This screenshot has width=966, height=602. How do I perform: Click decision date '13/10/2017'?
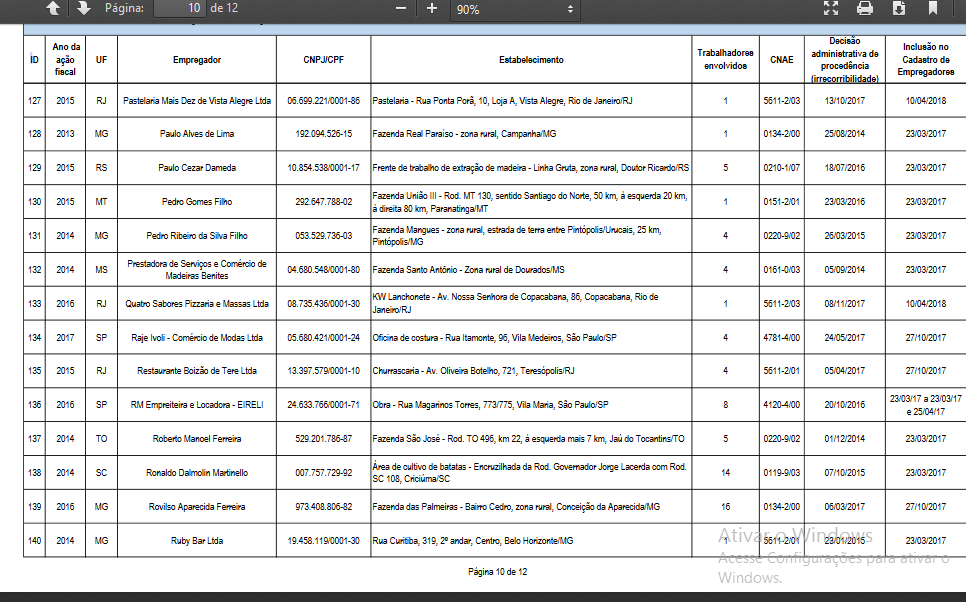tap(845, 100)
